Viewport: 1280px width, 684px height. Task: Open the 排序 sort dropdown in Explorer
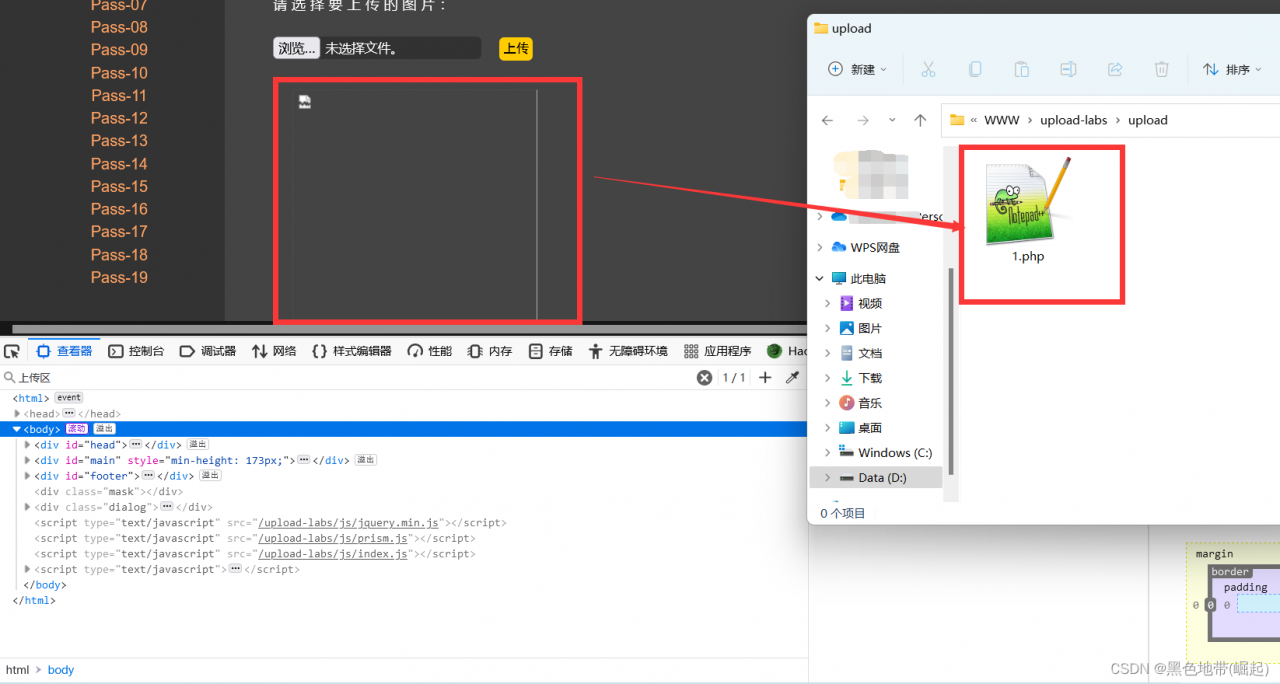(x=1232, y=69)
